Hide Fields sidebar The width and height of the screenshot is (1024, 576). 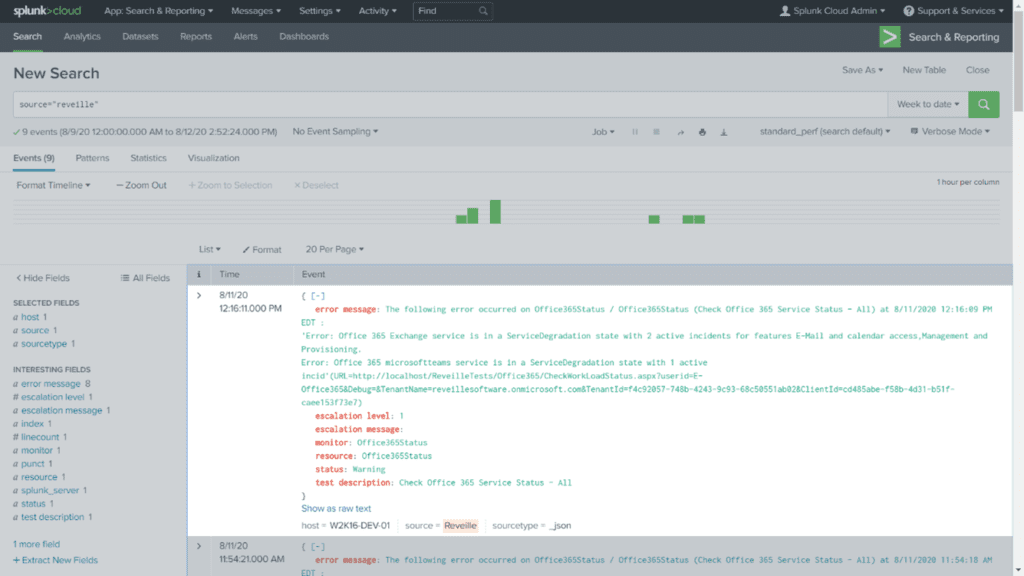(x=42, y=278)
